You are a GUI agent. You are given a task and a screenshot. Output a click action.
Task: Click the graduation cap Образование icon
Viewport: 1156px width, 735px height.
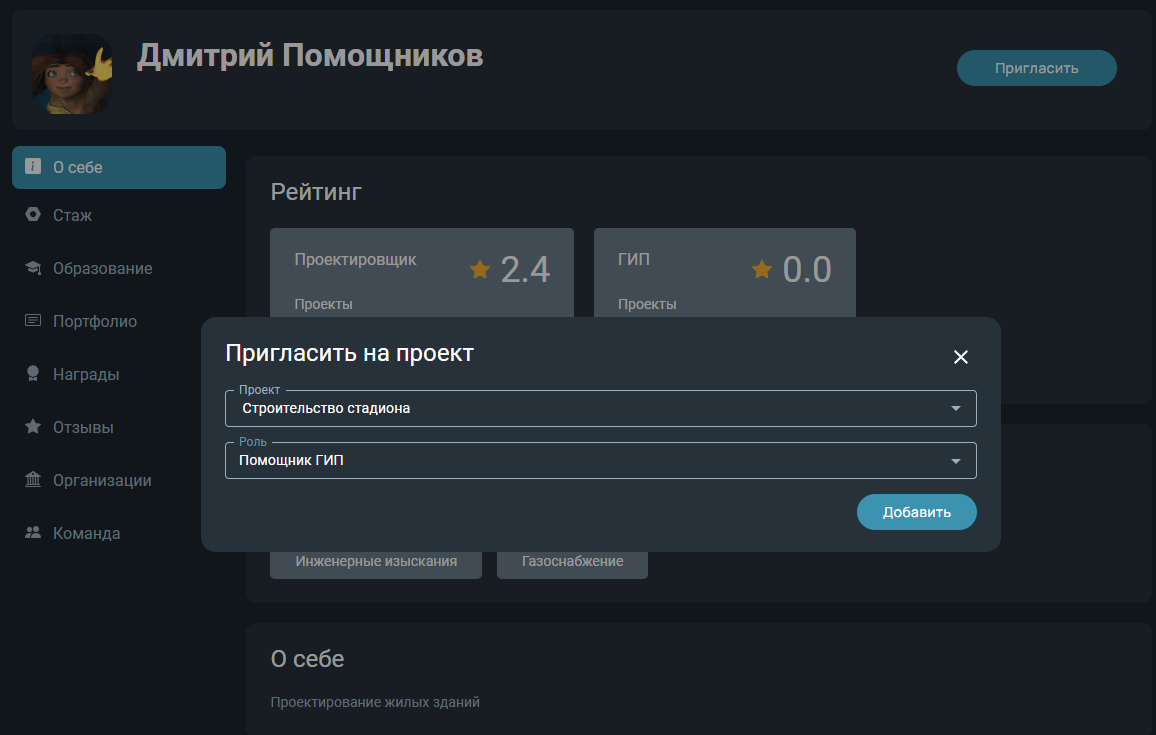33,268
